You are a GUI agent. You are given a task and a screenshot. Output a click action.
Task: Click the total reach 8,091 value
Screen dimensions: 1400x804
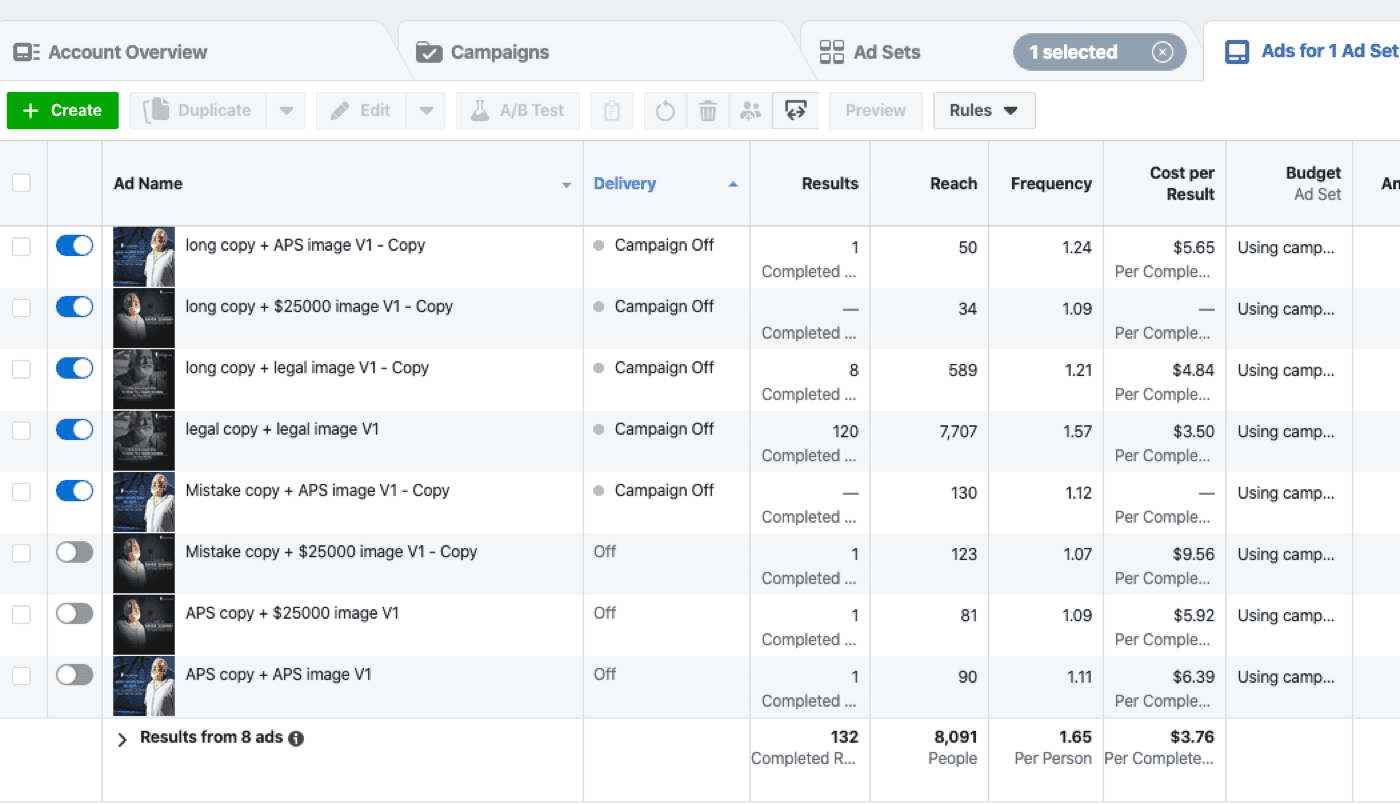956,737
